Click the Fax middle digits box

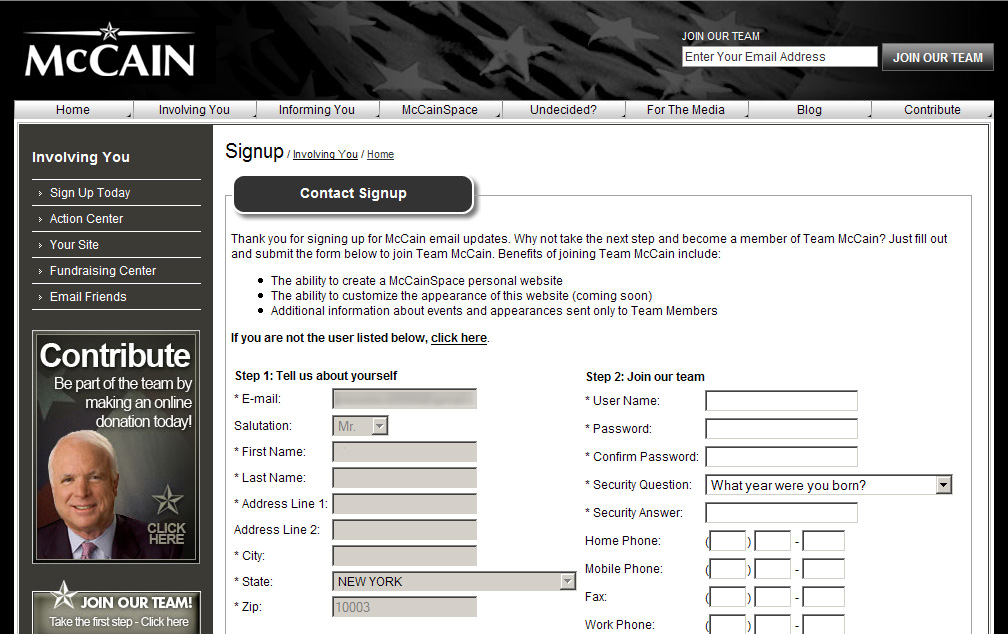tap(773, 597)
